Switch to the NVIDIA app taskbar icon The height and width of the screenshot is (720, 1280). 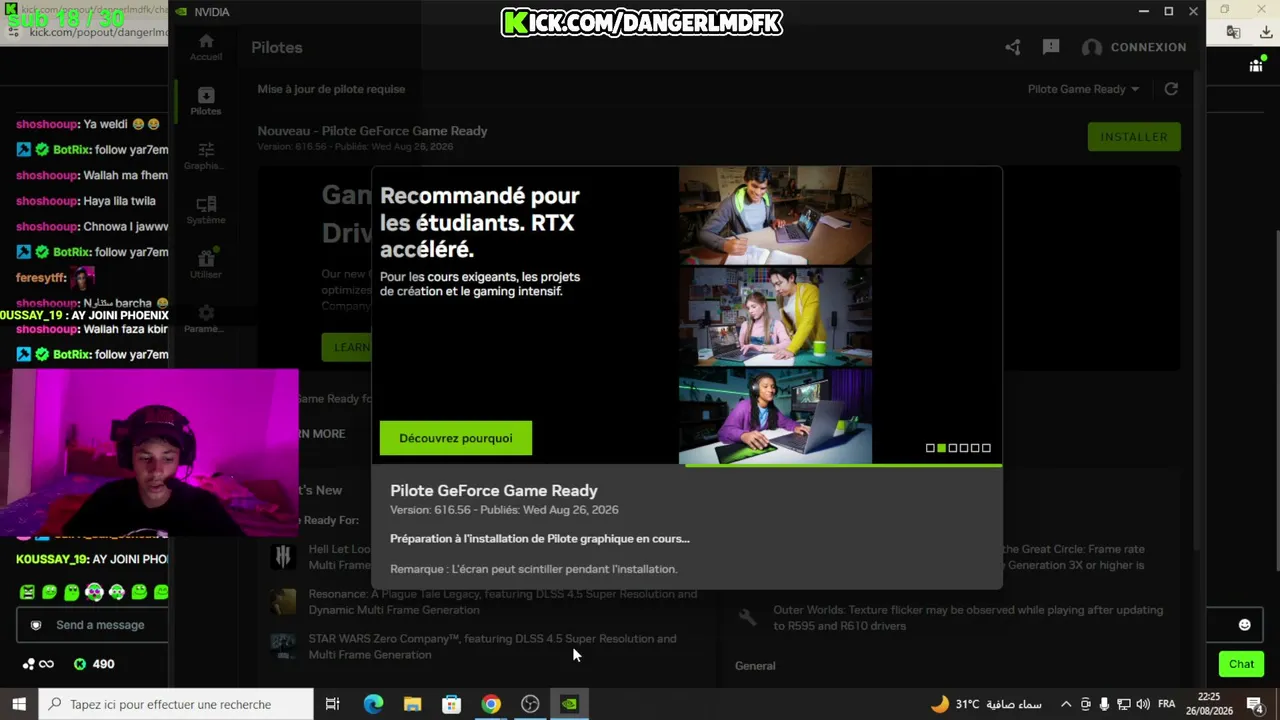click(569, 704)
